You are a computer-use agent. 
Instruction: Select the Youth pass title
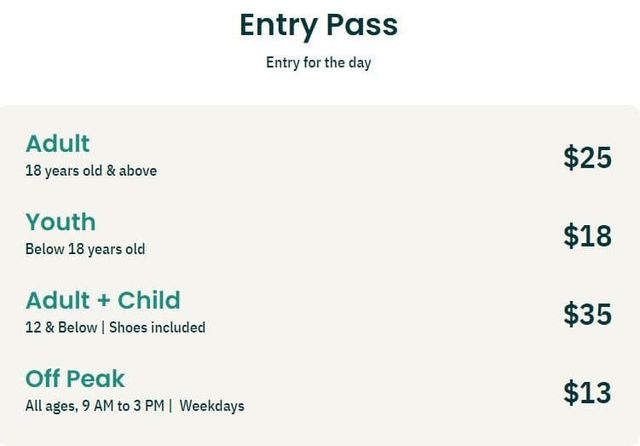tap(60, 221)
